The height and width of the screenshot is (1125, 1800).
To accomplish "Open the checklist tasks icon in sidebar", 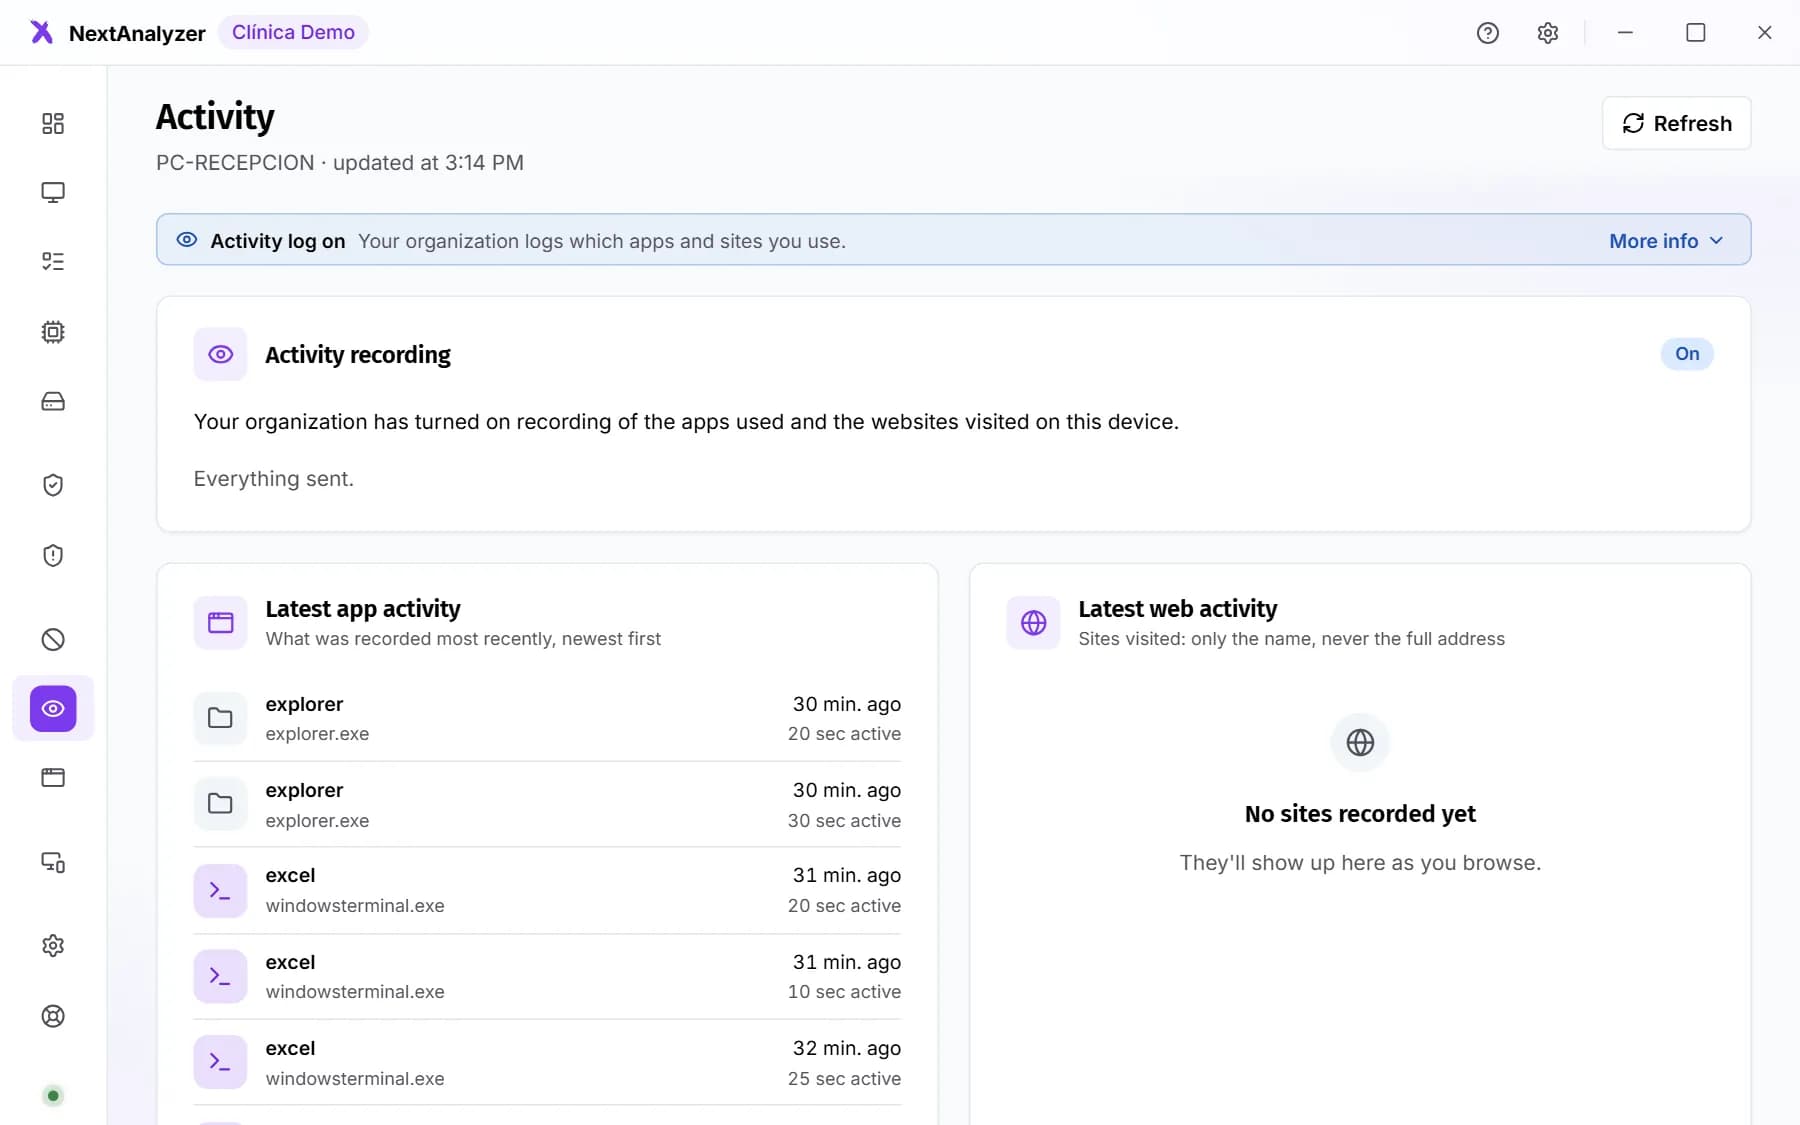I will (53, 262).
